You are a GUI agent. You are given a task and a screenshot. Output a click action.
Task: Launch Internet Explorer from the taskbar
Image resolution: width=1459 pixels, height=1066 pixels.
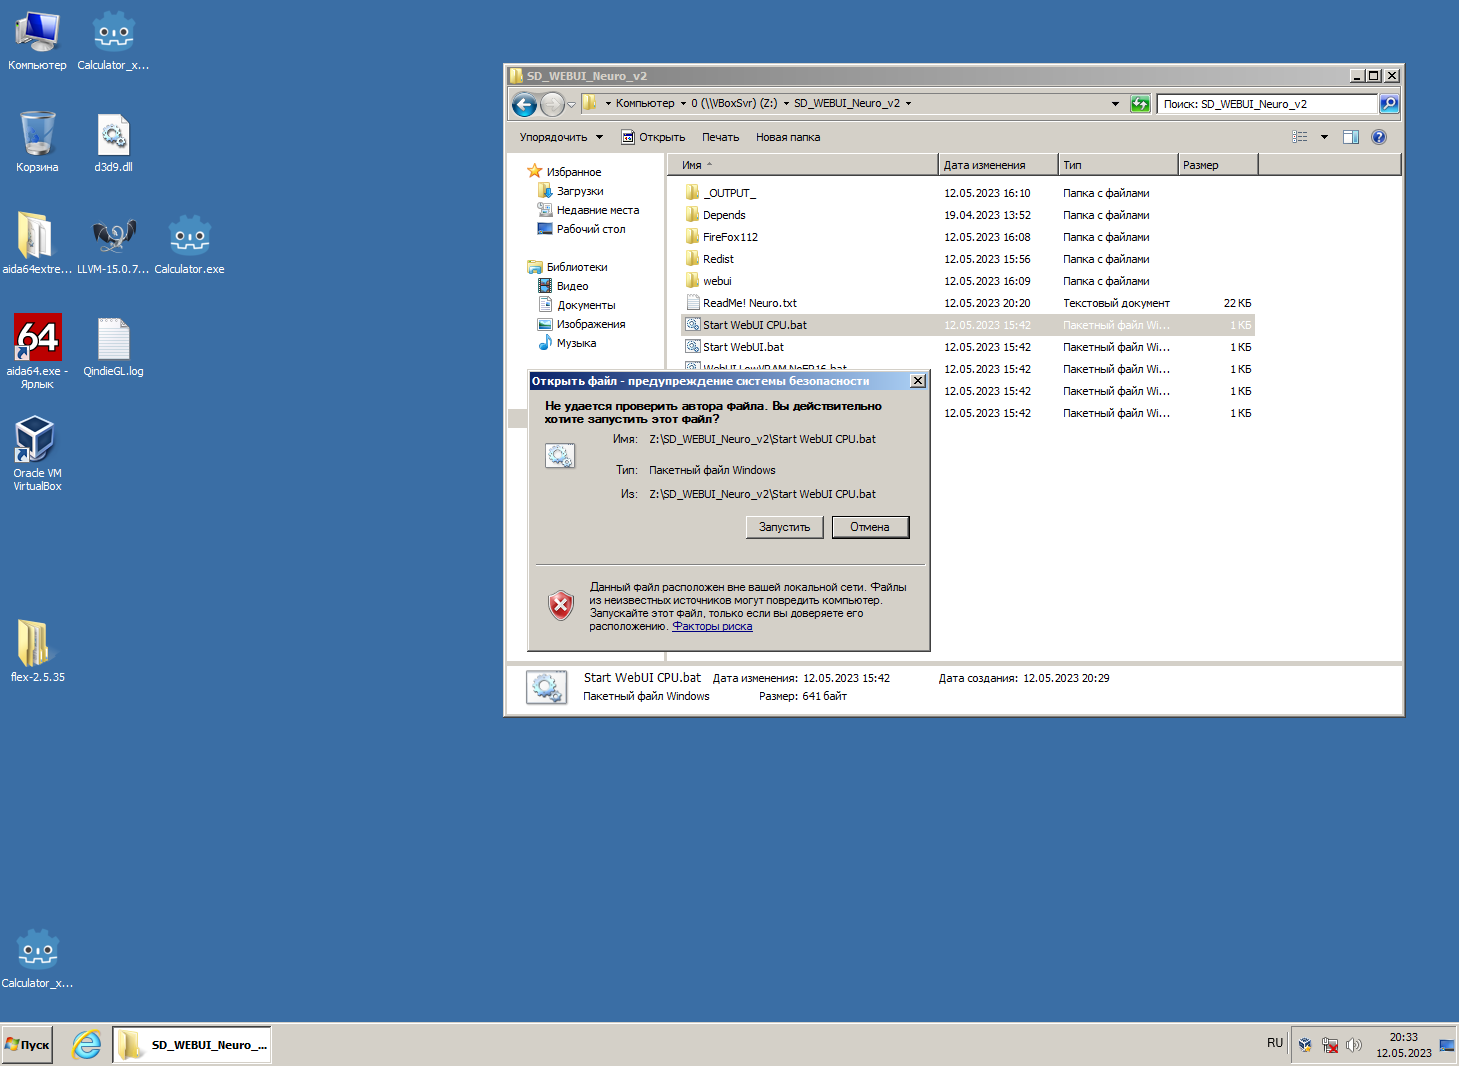tap(87, 1045)
